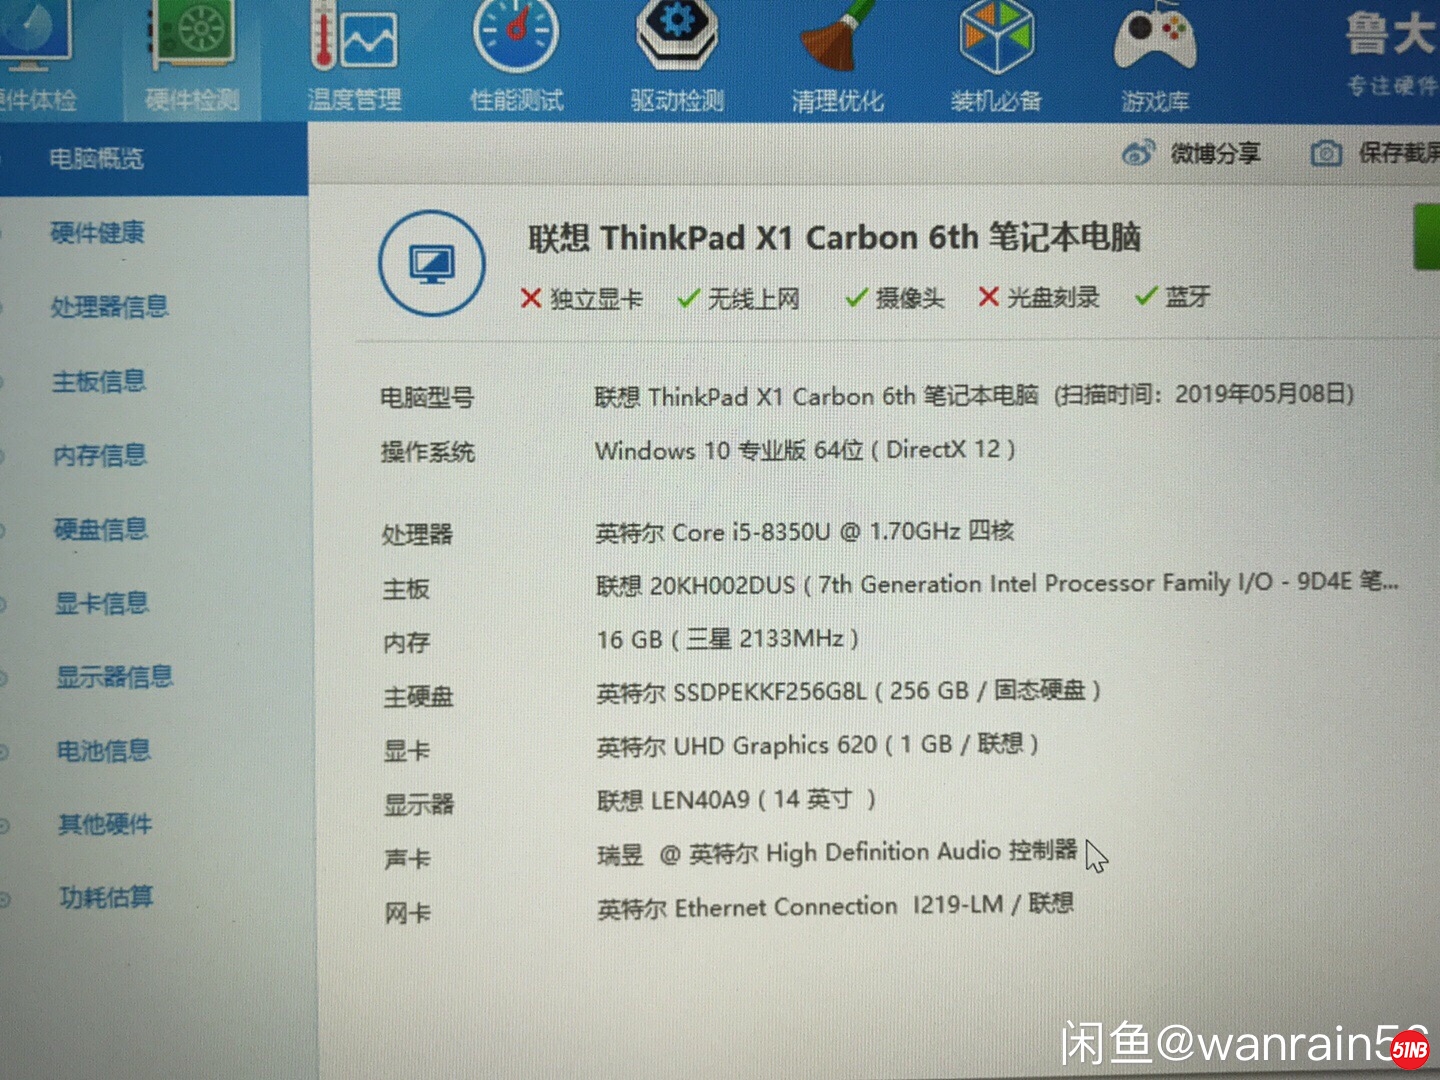
Task: Click the green check beside 摄像头
Action: [x=856, y=297]
